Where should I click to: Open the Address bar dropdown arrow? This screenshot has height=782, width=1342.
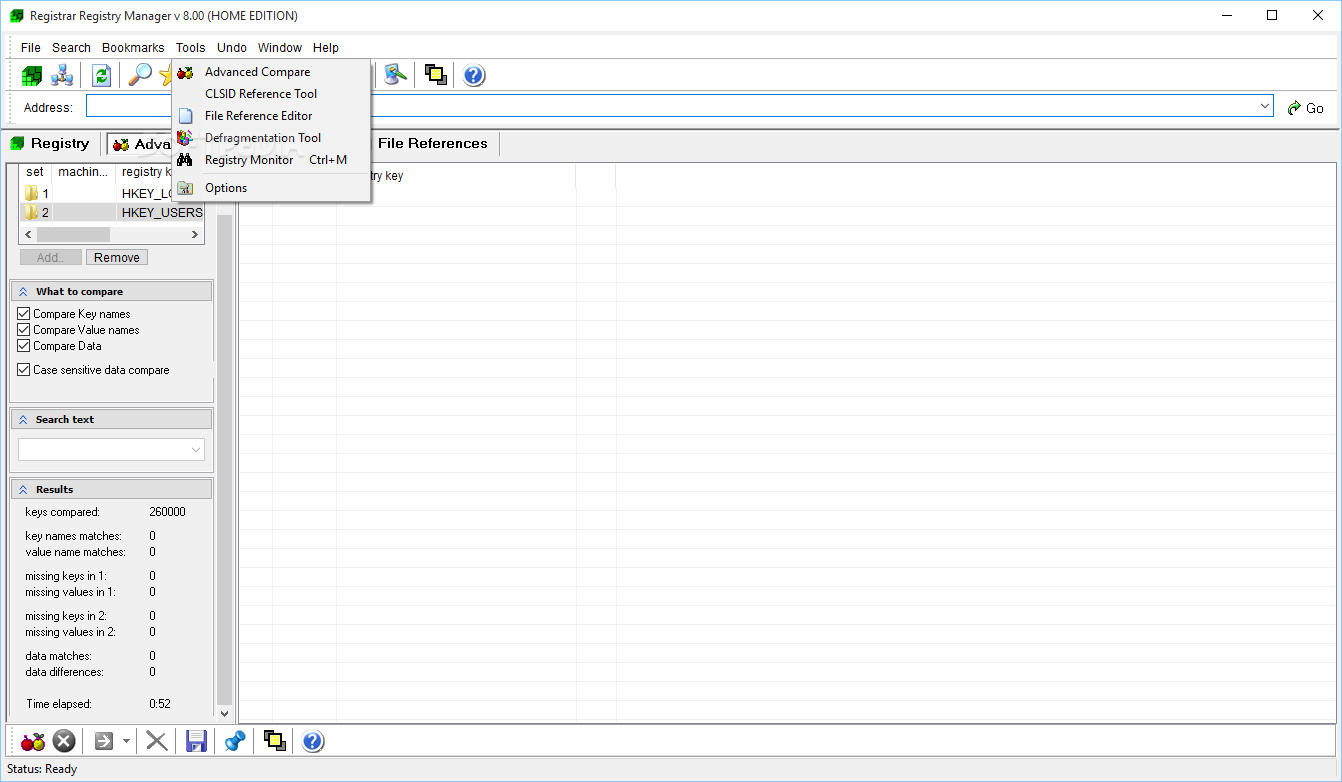coord(1265,106)
